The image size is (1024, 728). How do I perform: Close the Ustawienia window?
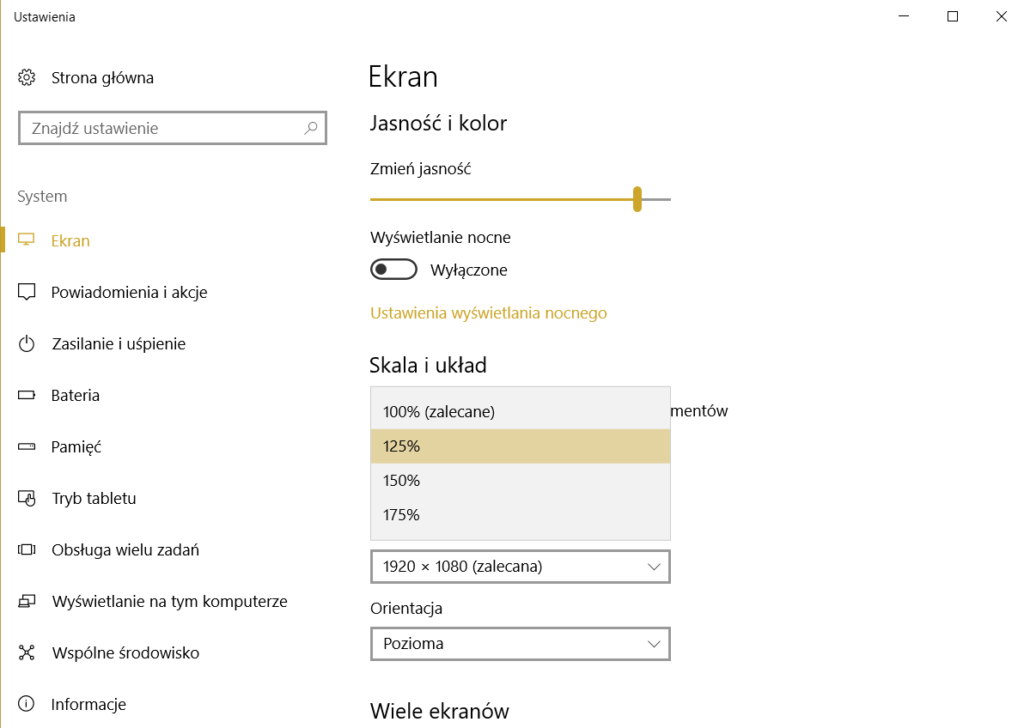(x=1001, y=16)
